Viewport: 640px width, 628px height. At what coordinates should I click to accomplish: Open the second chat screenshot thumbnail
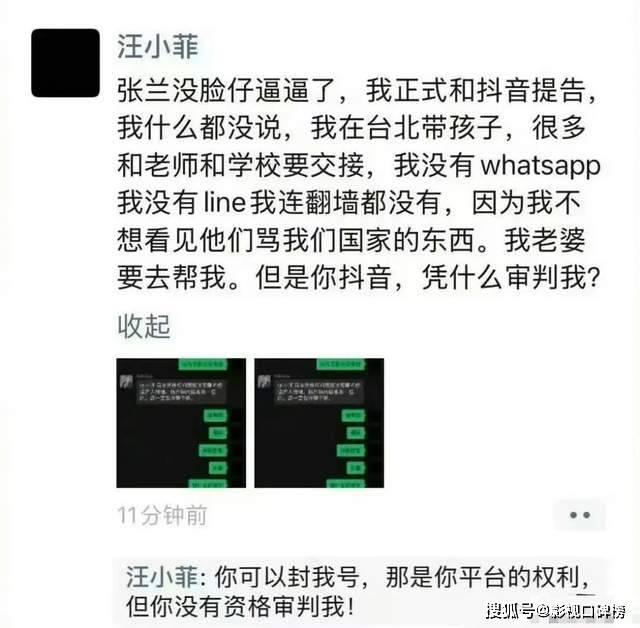pos(319,423)
